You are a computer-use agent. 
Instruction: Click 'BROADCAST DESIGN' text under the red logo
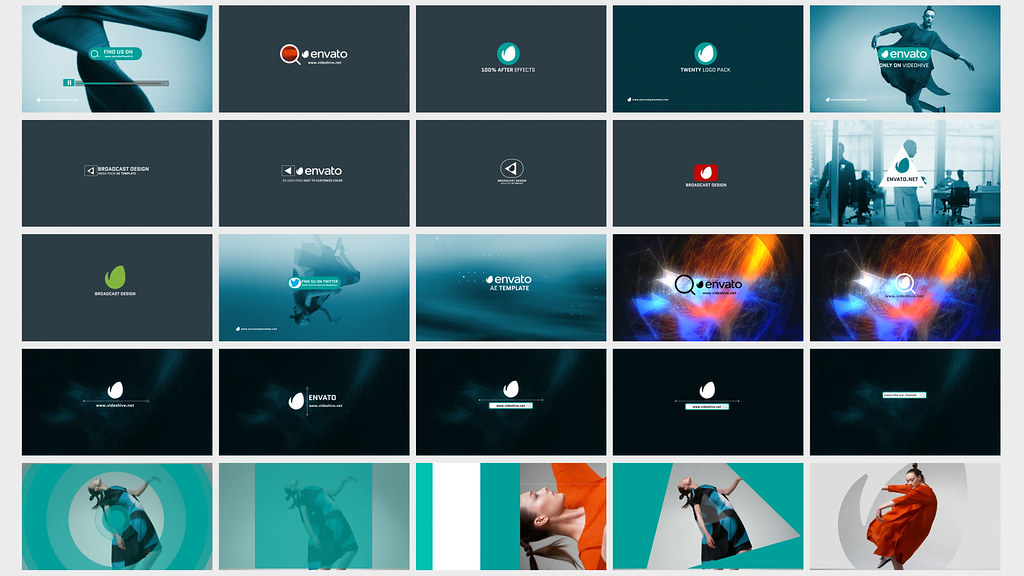[706, 185]
